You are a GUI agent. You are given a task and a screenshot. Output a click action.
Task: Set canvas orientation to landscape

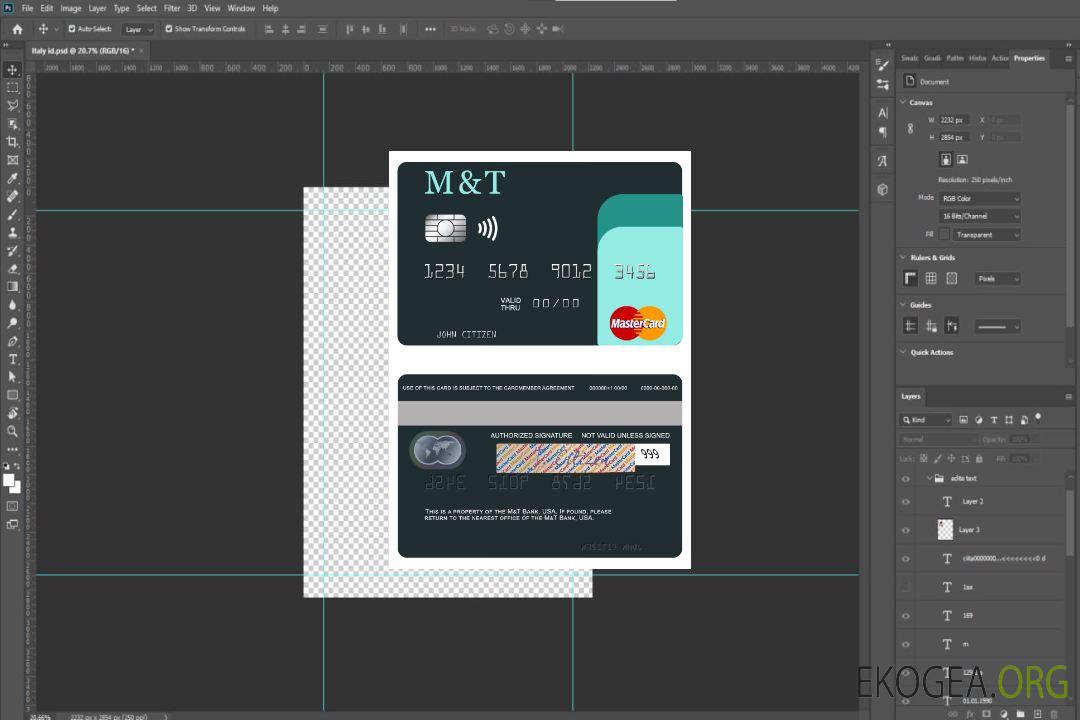tap(962, 160)
